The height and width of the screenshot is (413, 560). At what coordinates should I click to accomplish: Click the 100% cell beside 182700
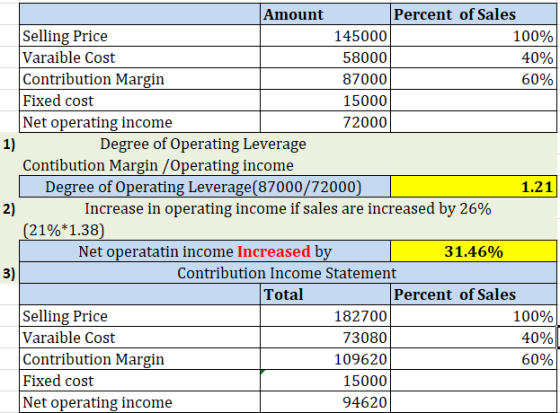pyautogui.click(x=474, y=316)
